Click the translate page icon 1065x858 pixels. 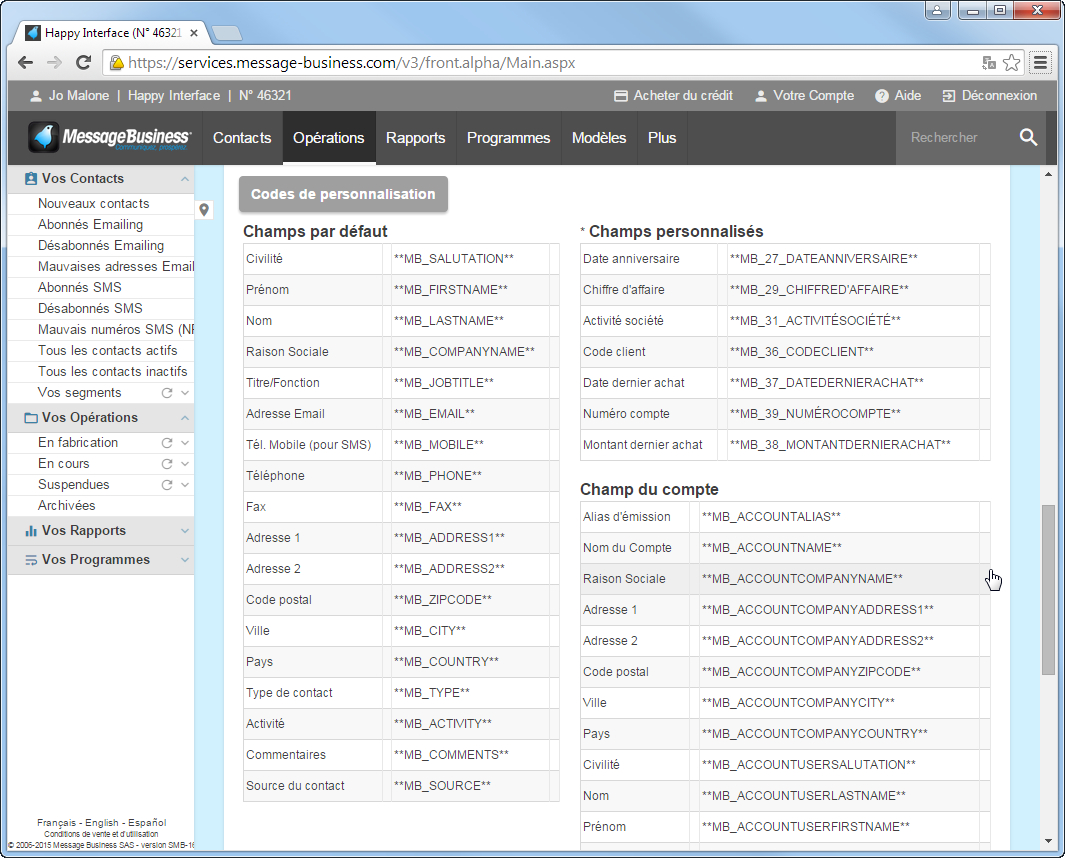pyautogui.click(x=989, y=62)
